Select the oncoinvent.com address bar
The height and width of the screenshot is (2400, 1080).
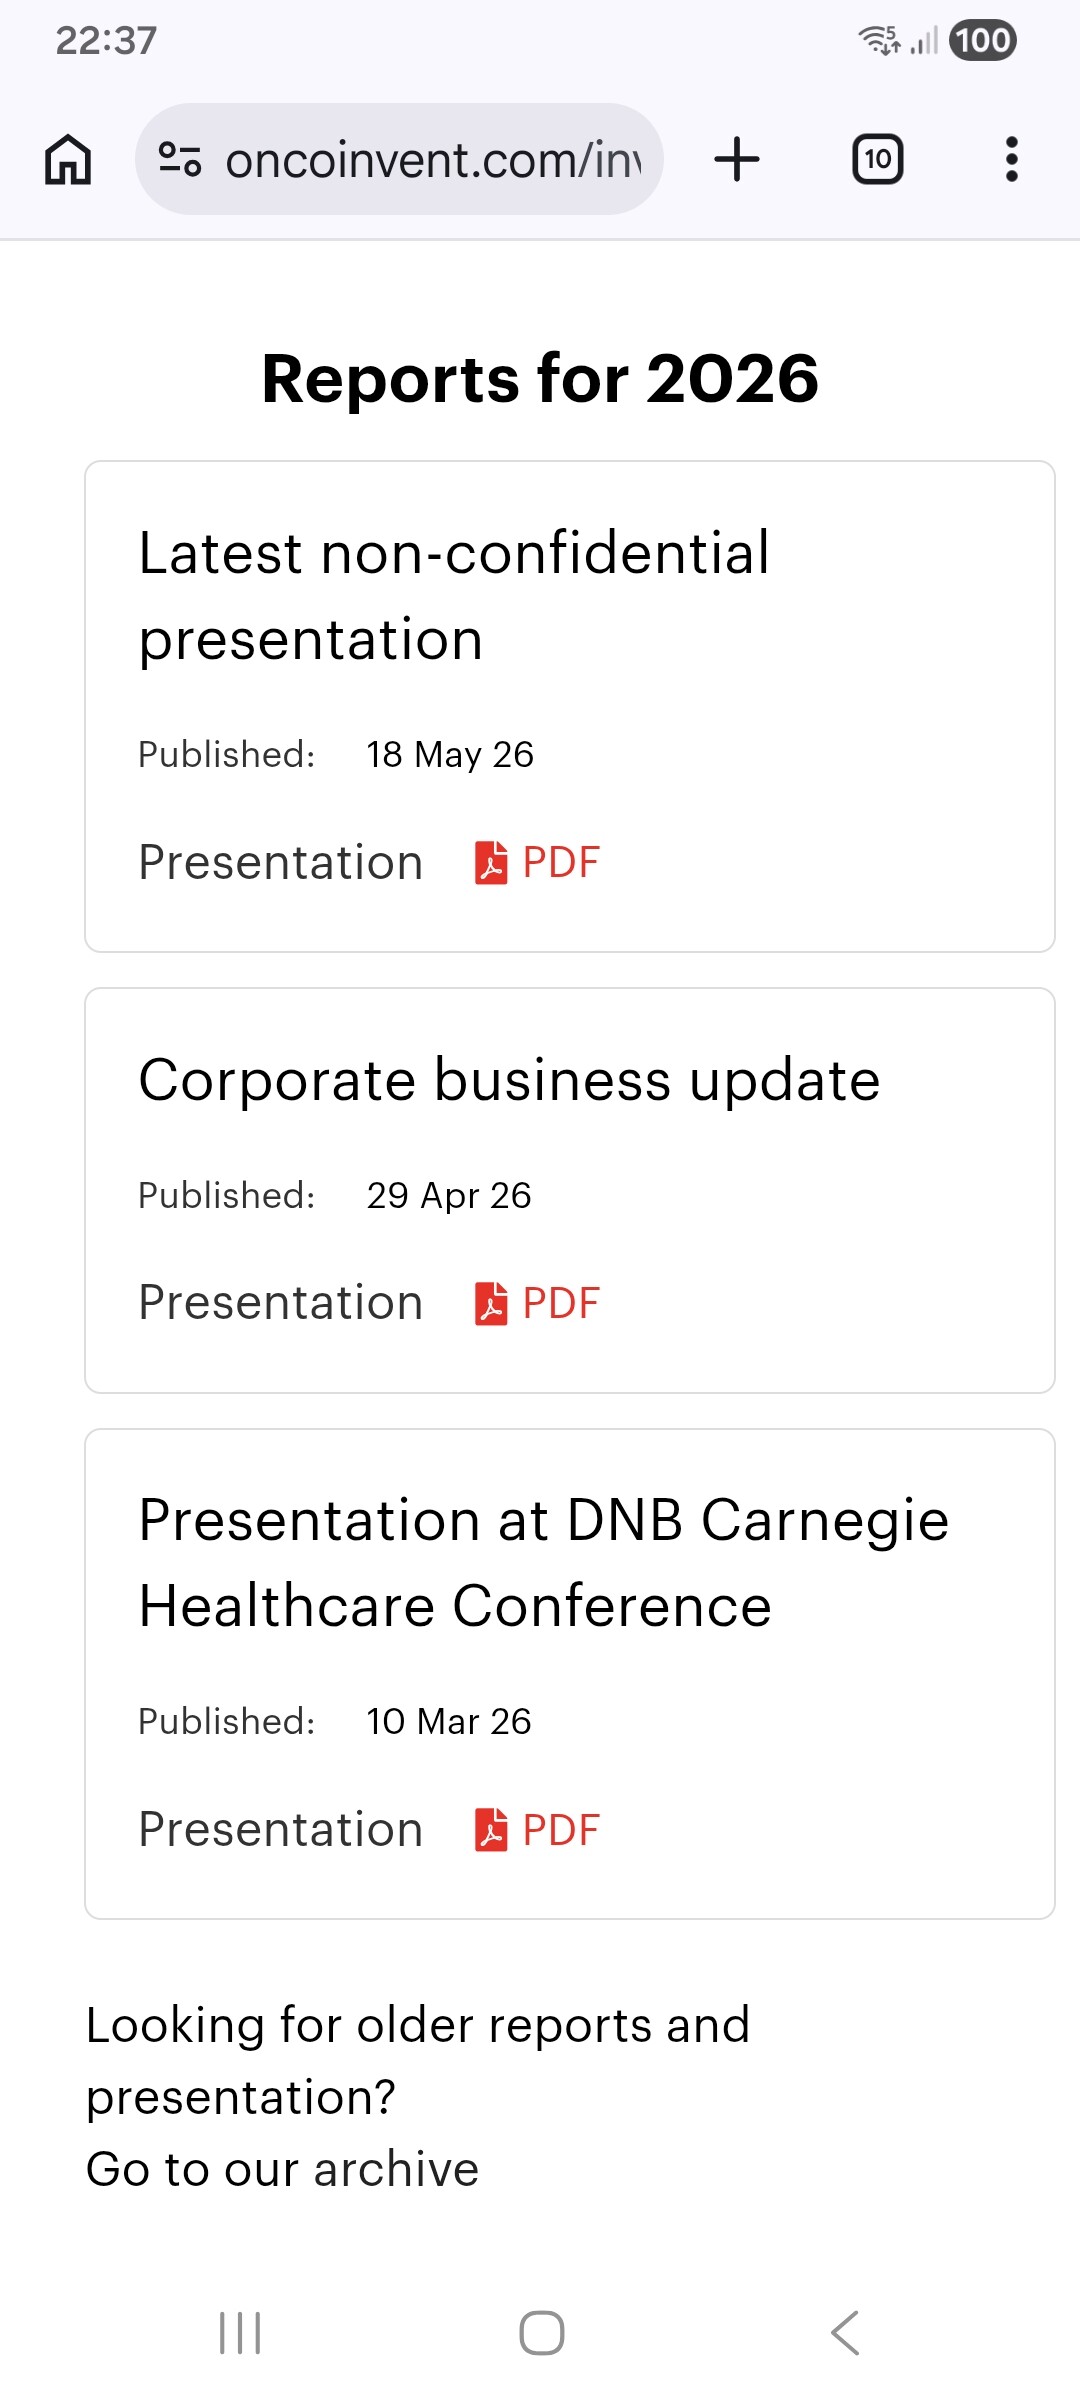click(x=399, y=160)
